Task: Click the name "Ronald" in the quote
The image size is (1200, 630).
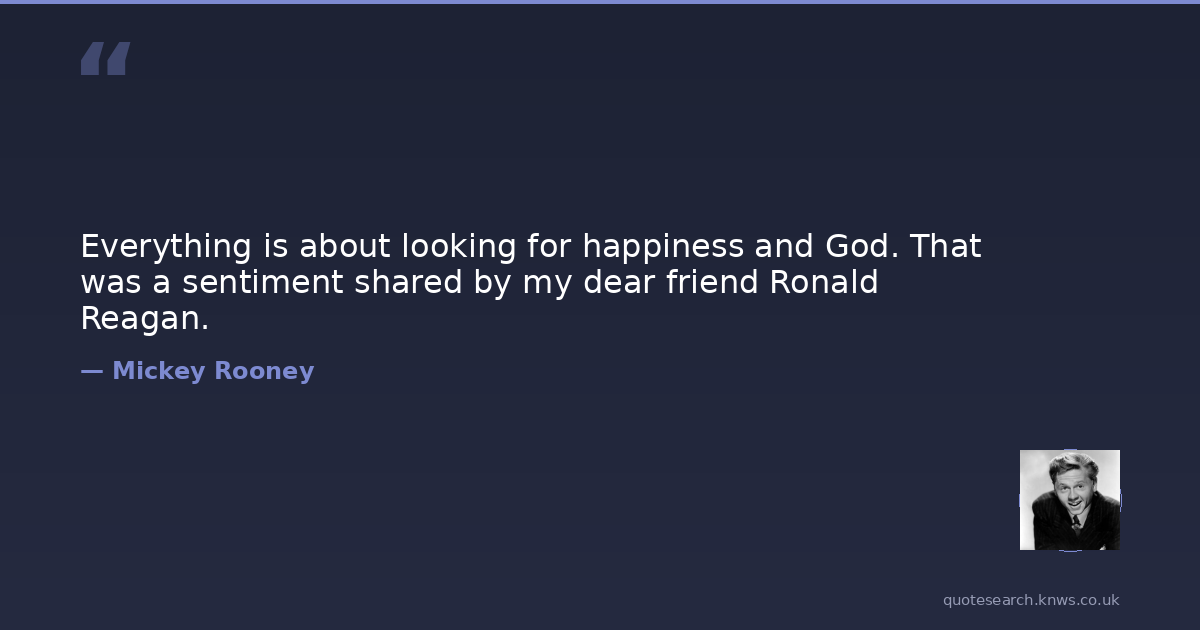Action: click(824, 283)
